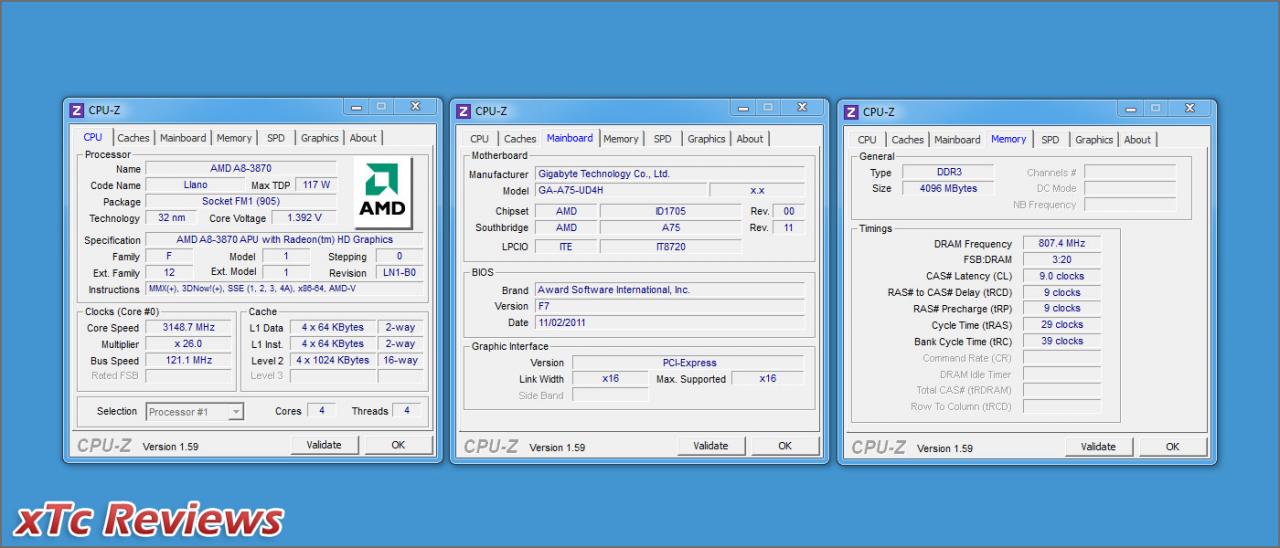This screenshot has height=548, width=1280.
Task: Open Graphics tab in the left CPU window
Action: click(x=320, y=138)
